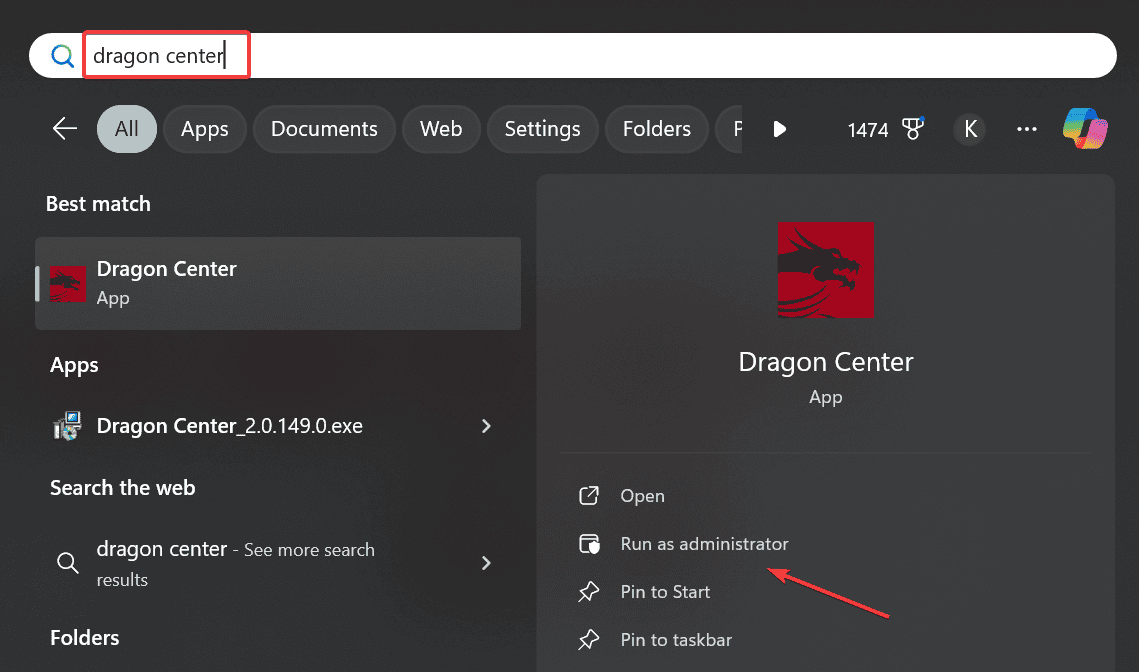Switch to the Settings filter tab

[543, 129]
